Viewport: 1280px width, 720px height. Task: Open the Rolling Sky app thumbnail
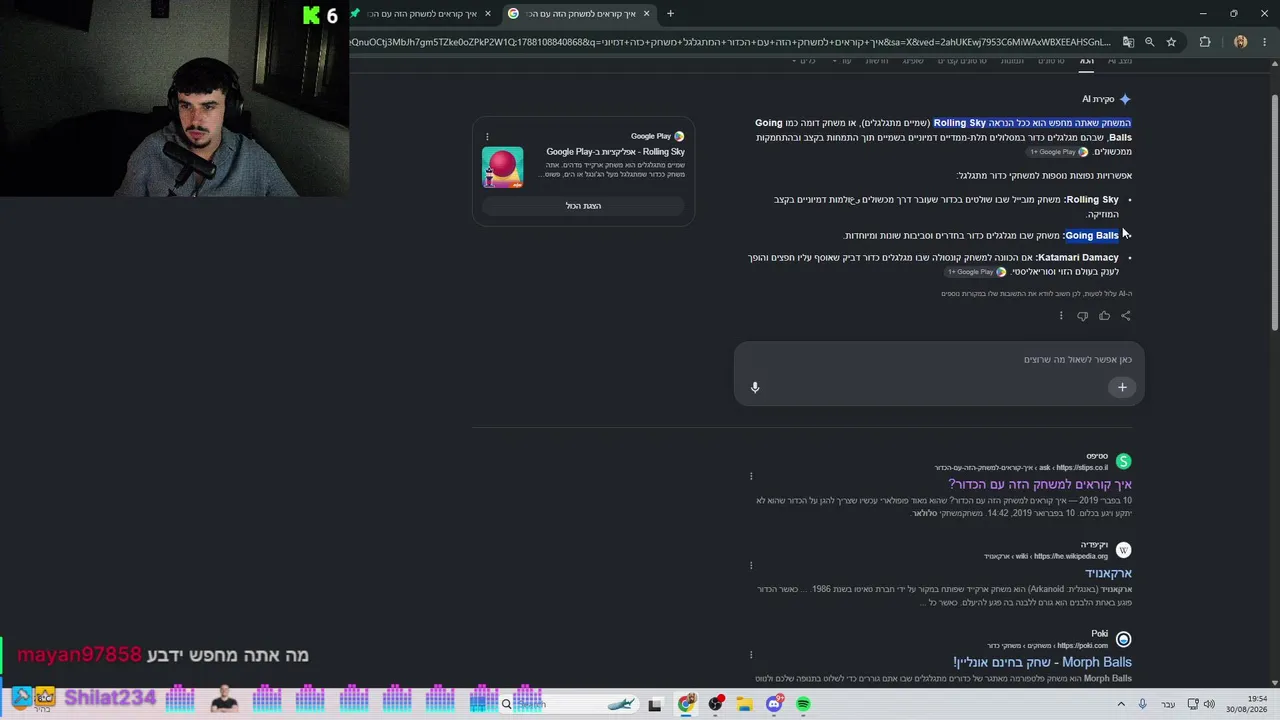pyautogui.click(x=502, y=167)
